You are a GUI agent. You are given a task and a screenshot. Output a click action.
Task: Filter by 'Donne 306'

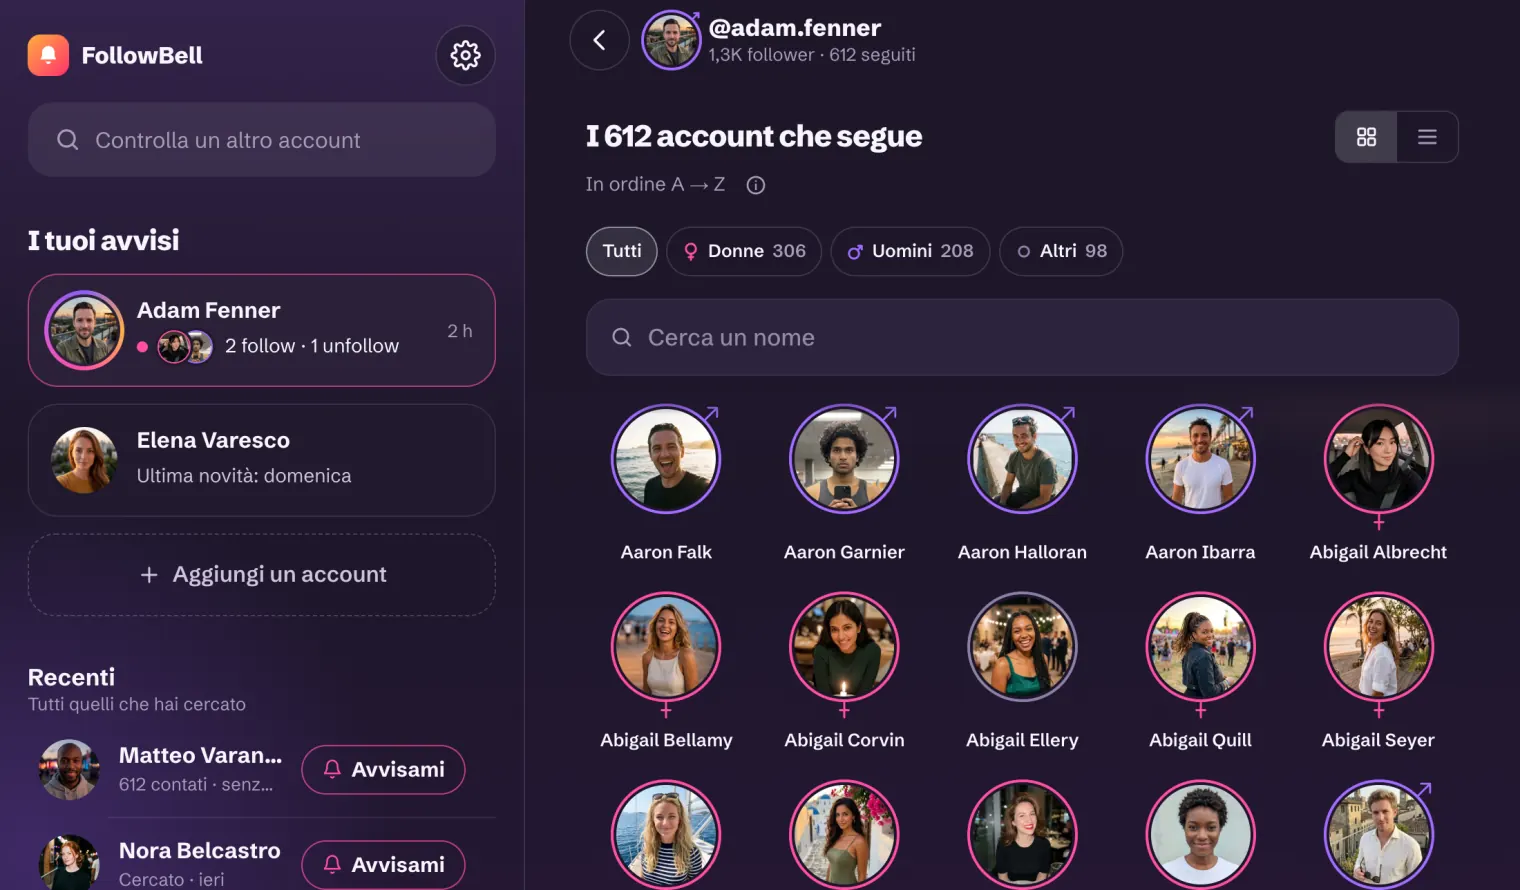pos(744,251)
